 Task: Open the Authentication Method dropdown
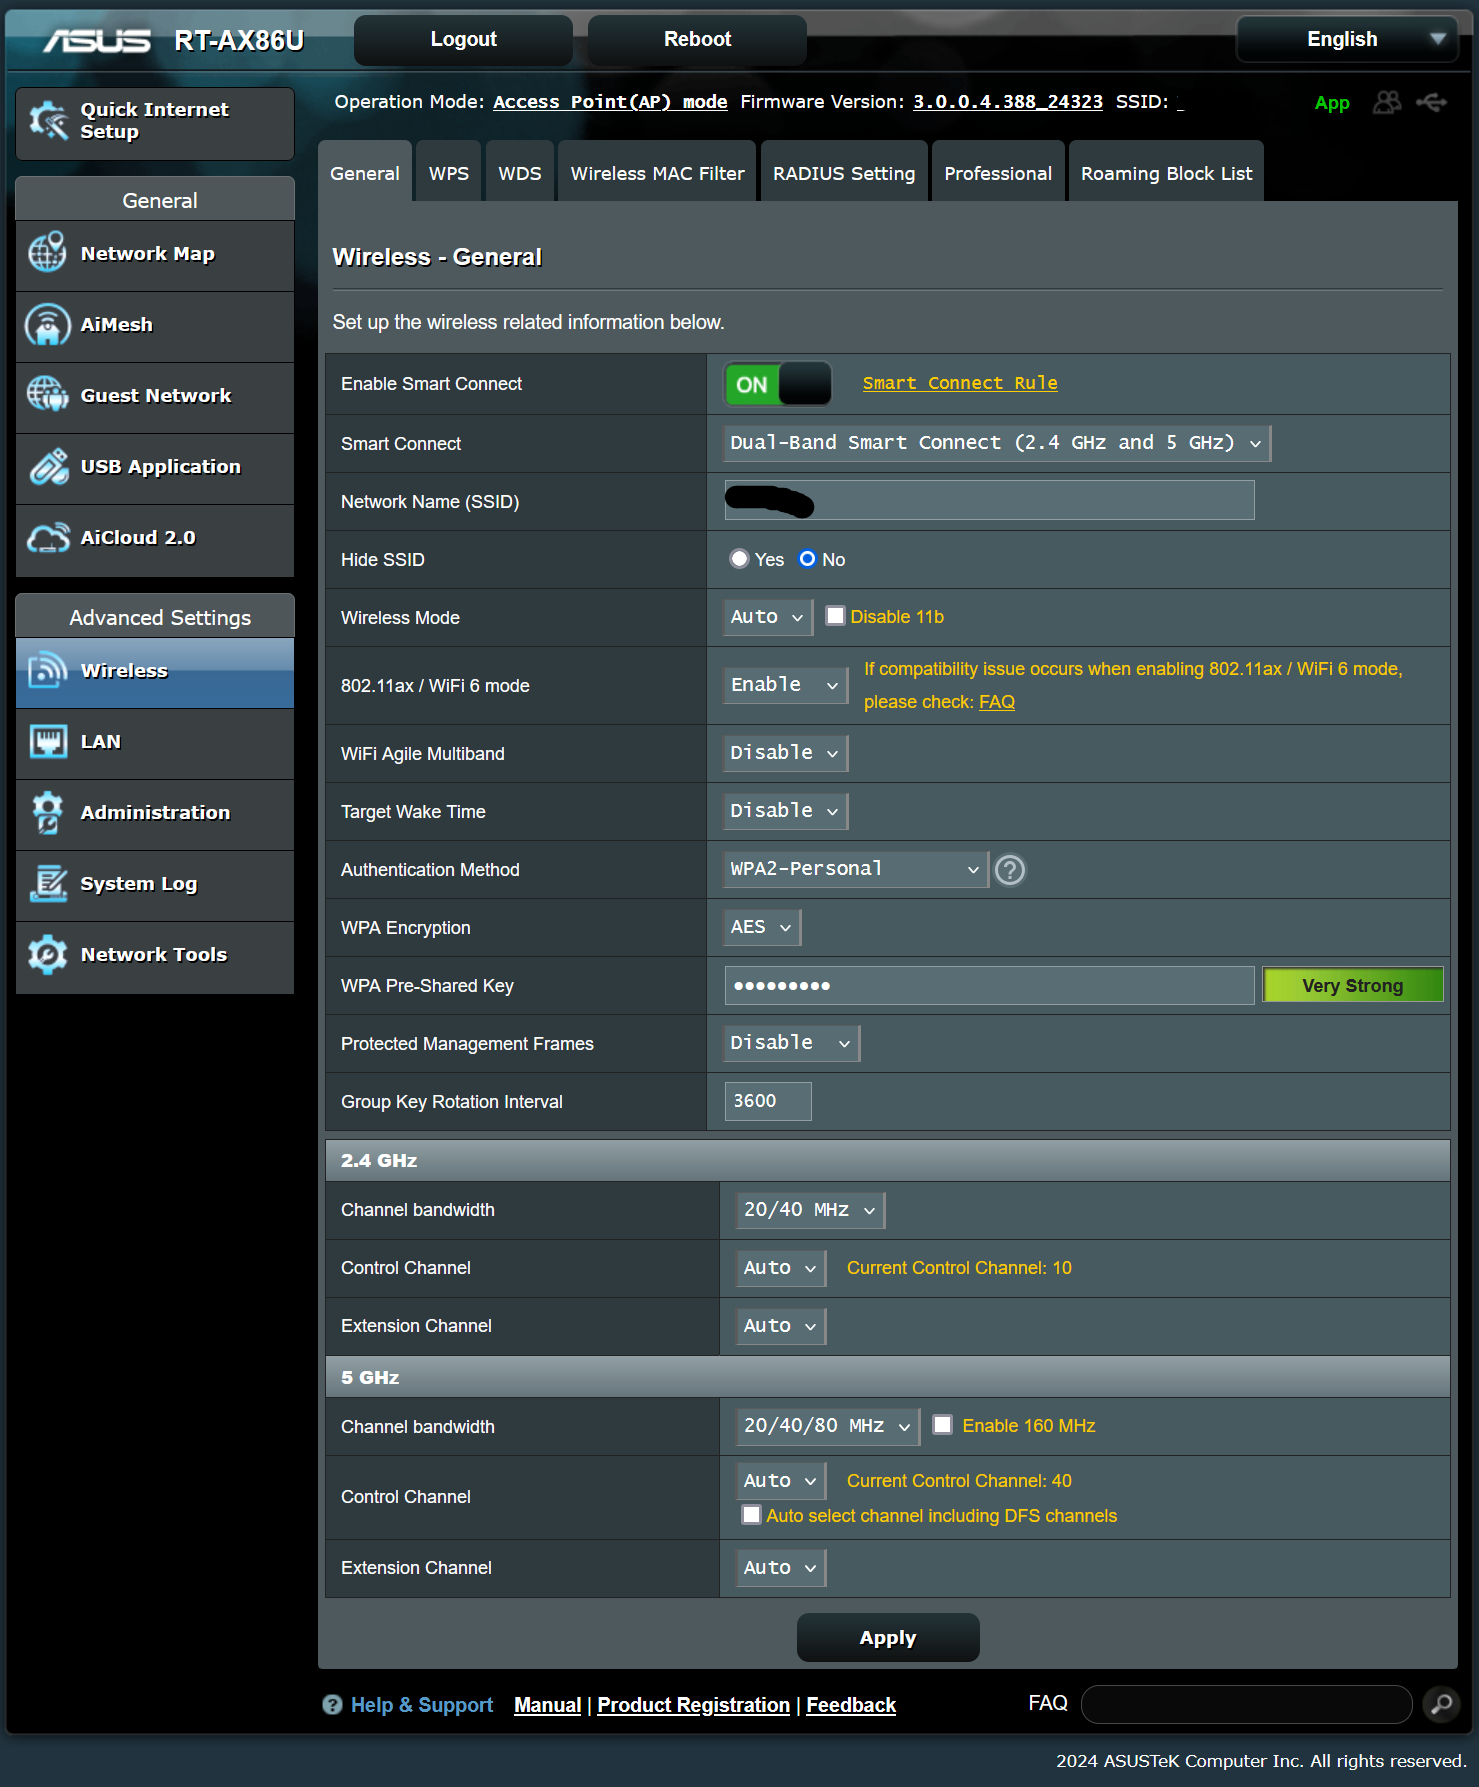pos(856,869)
